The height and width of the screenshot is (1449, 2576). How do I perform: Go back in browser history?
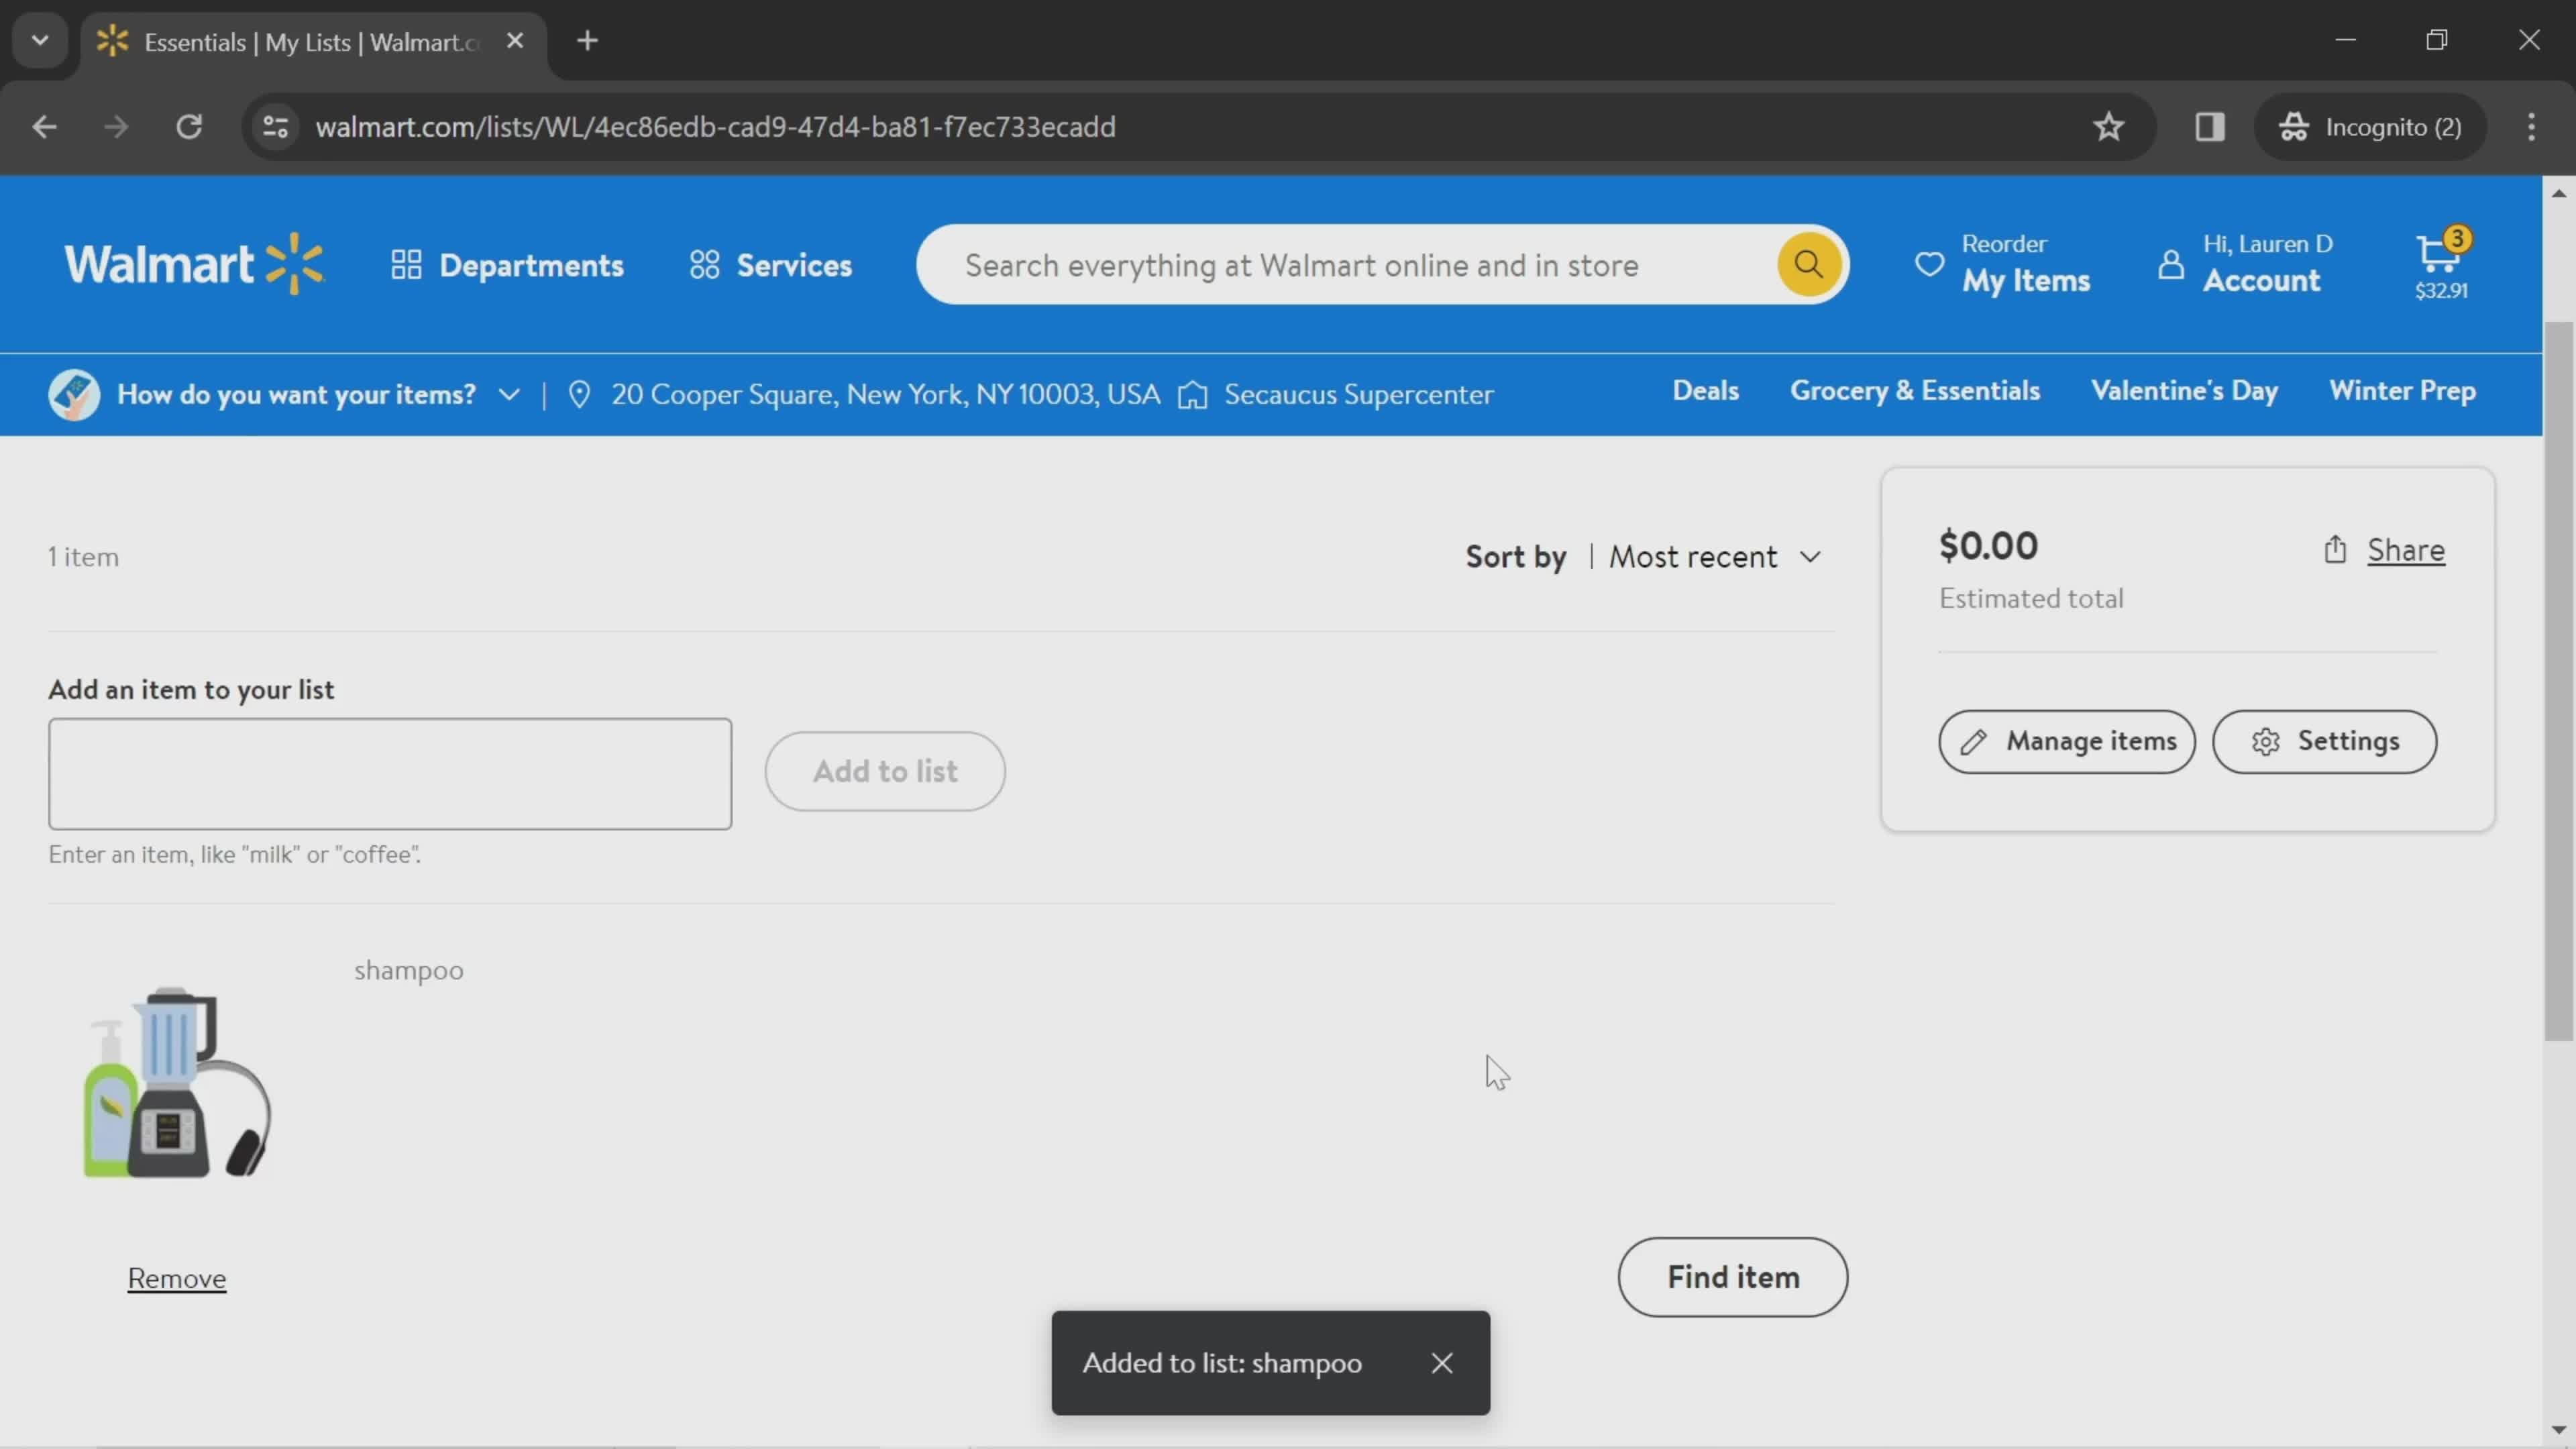point(44,127)
